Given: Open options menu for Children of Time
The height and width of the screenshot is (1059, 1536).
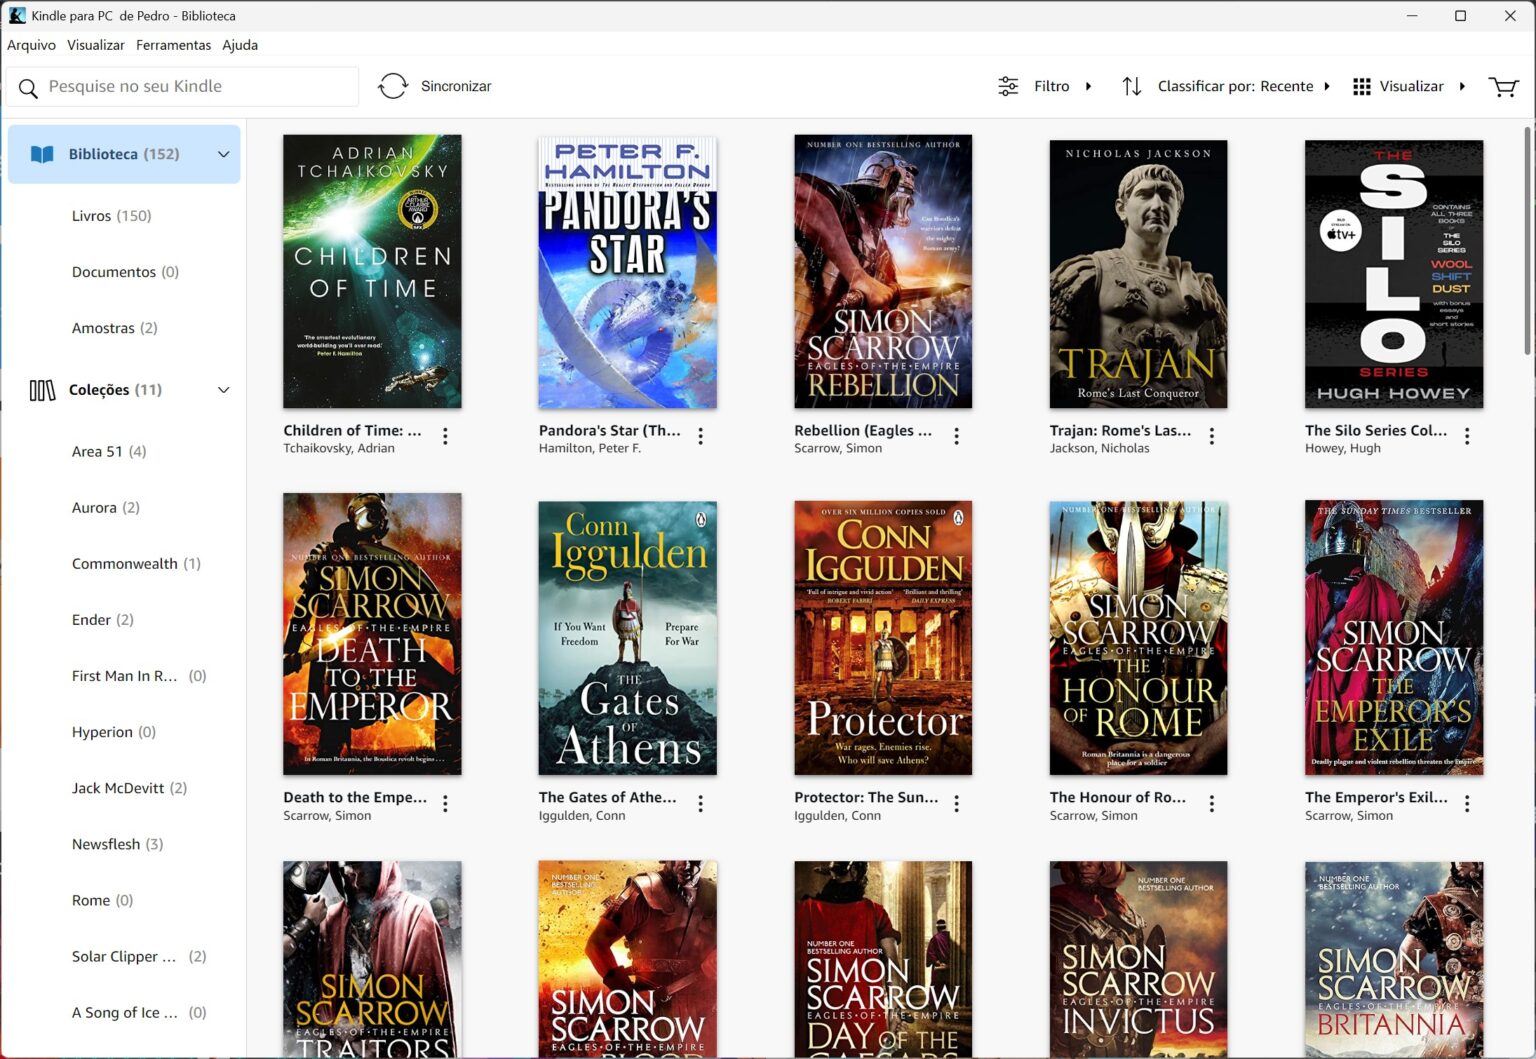Looking at the screenshot, I should (445, 436).
